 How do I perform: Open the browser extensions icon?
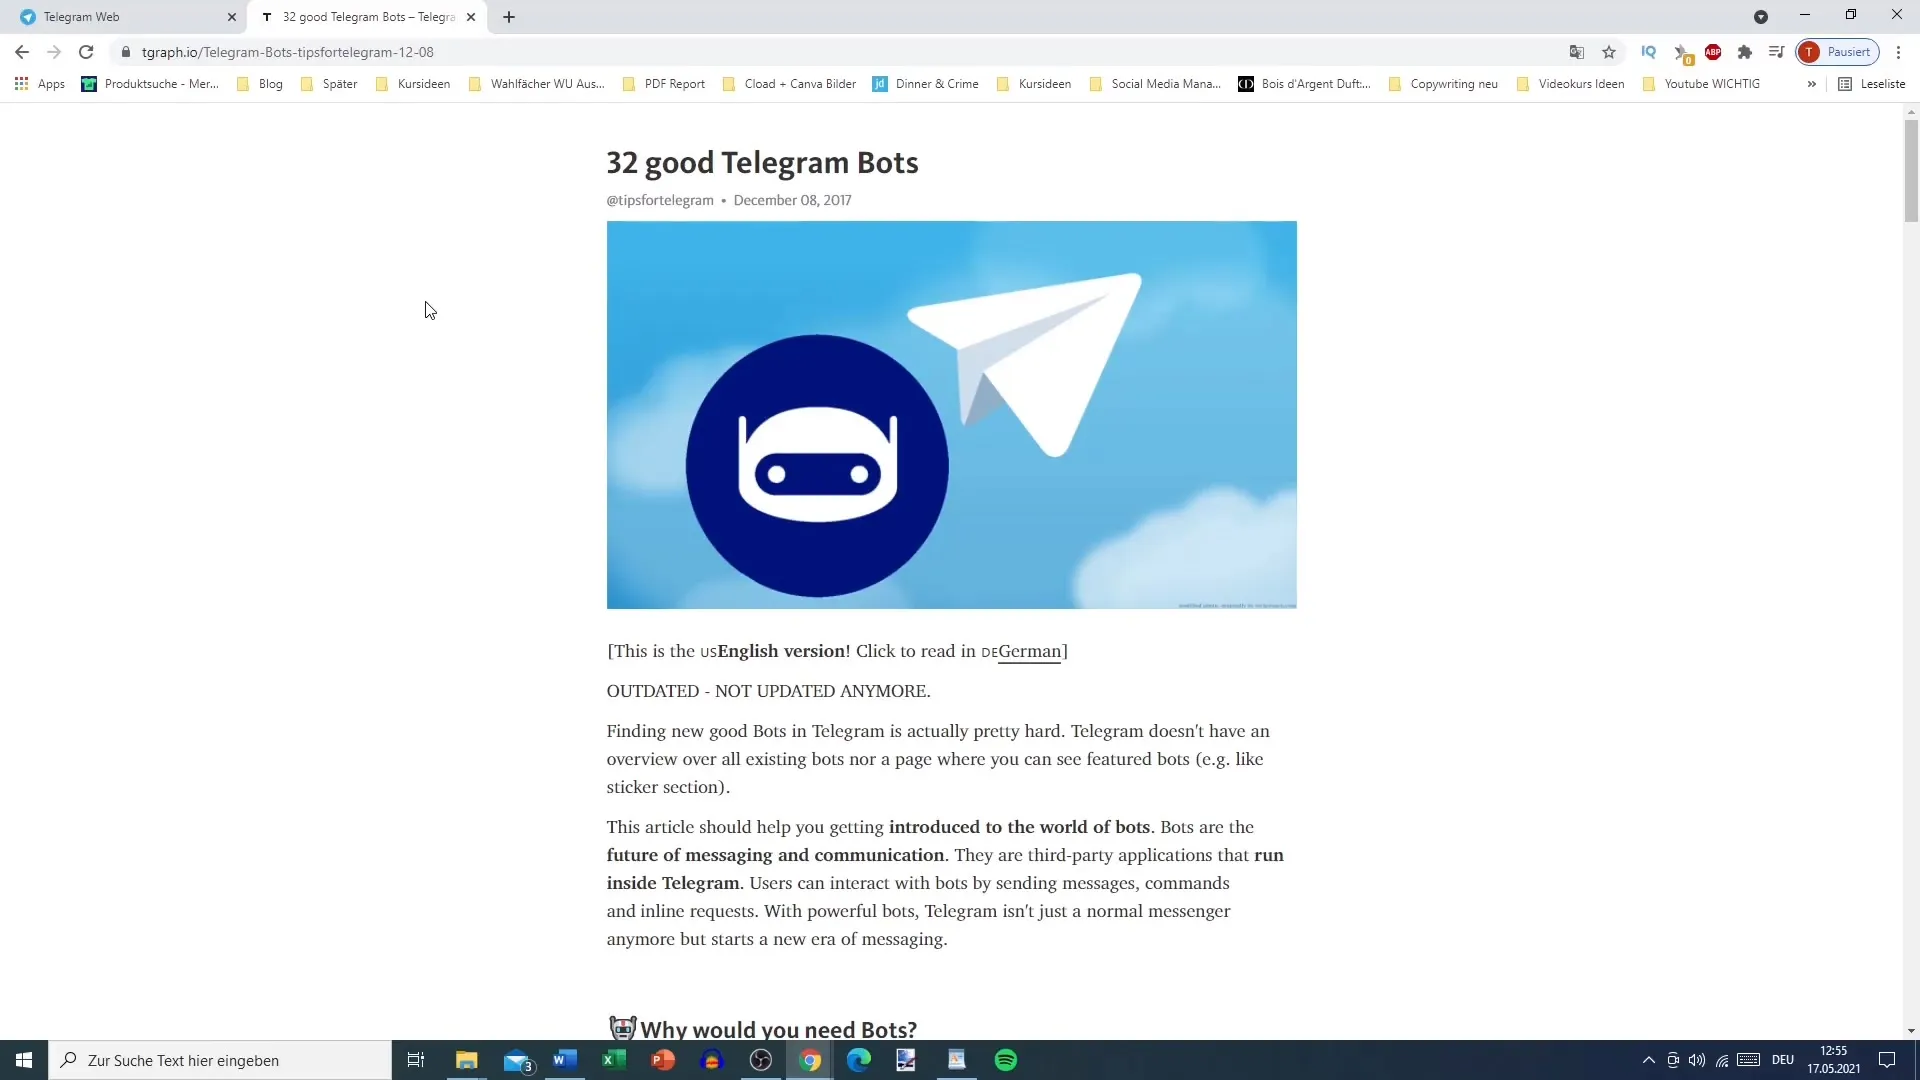pyautogui.click(x=1746, y=51)
